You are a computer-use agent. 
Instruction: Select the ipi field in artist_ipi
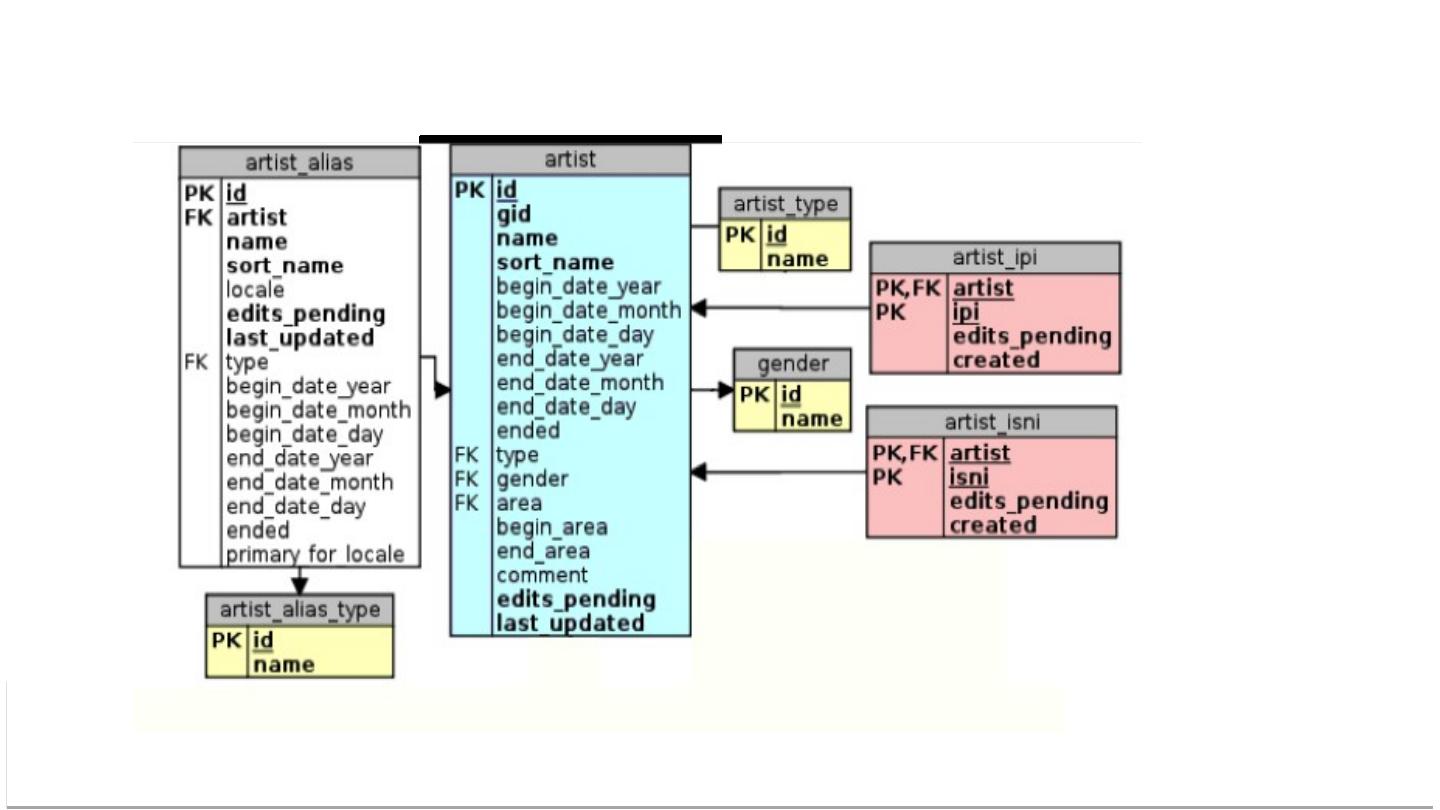(968, 312)
